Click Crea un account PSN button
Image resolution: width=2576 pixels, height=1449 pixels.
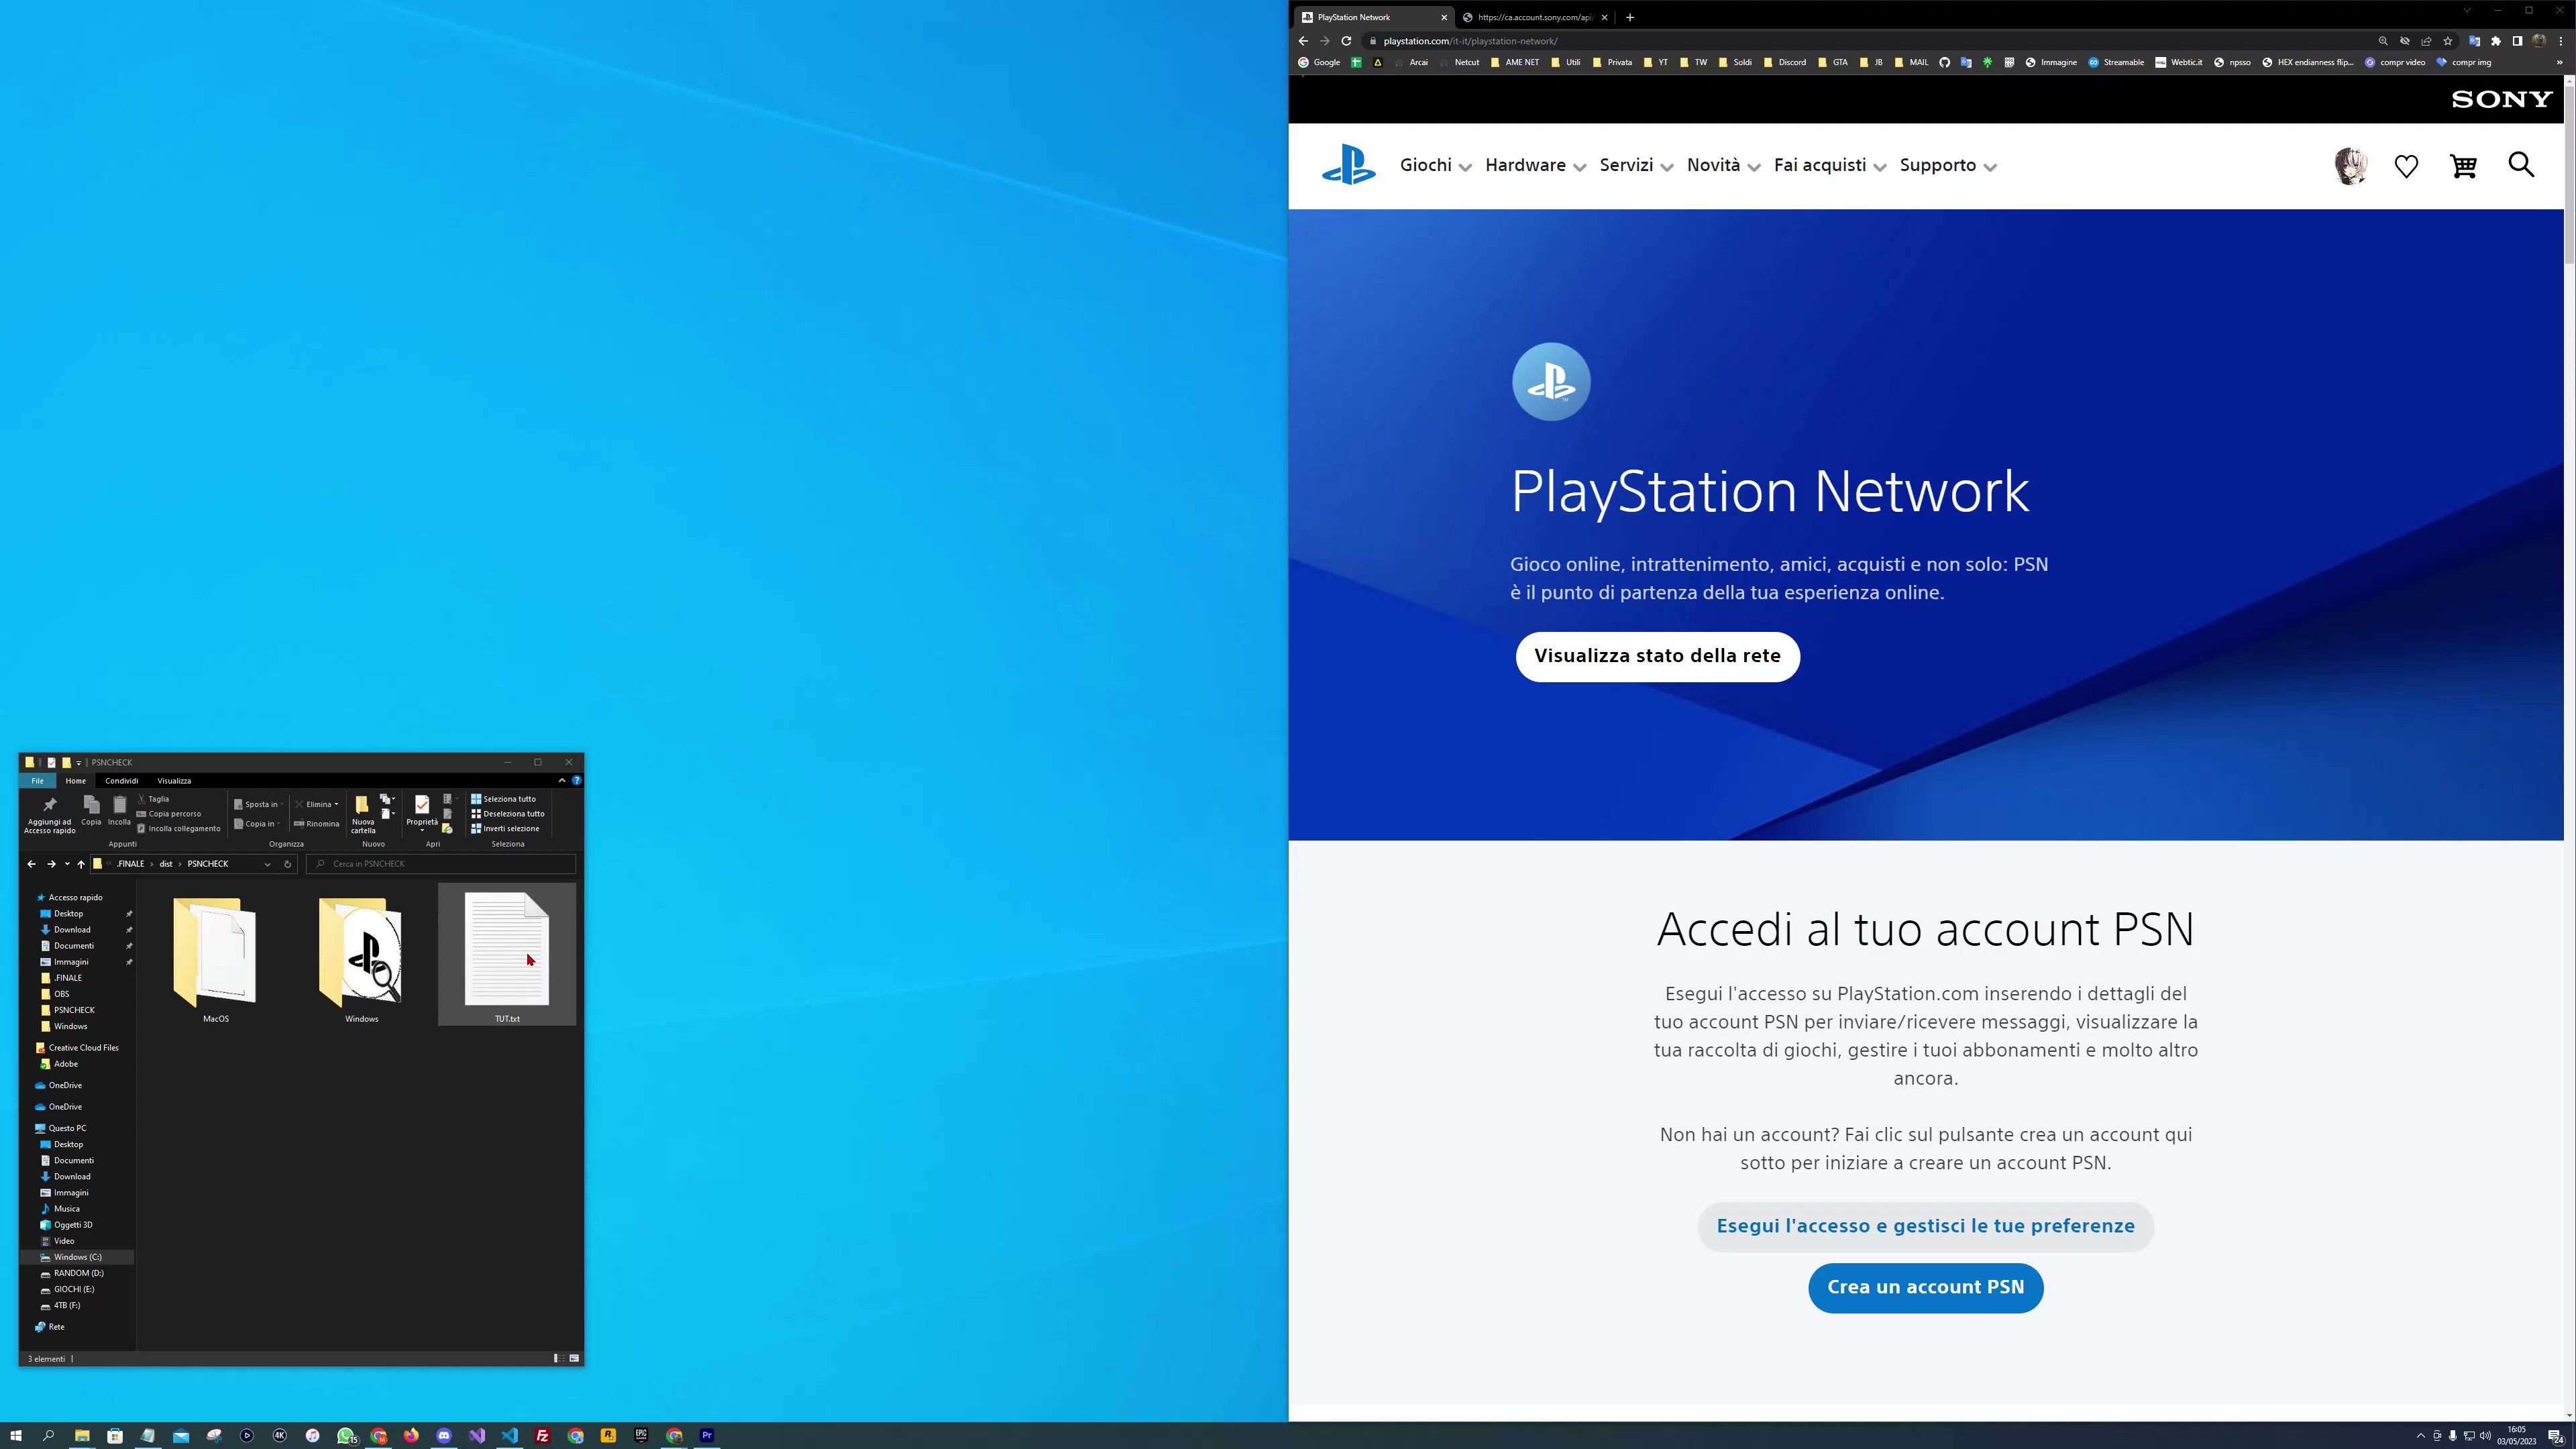click(x=1925, y=1287)
